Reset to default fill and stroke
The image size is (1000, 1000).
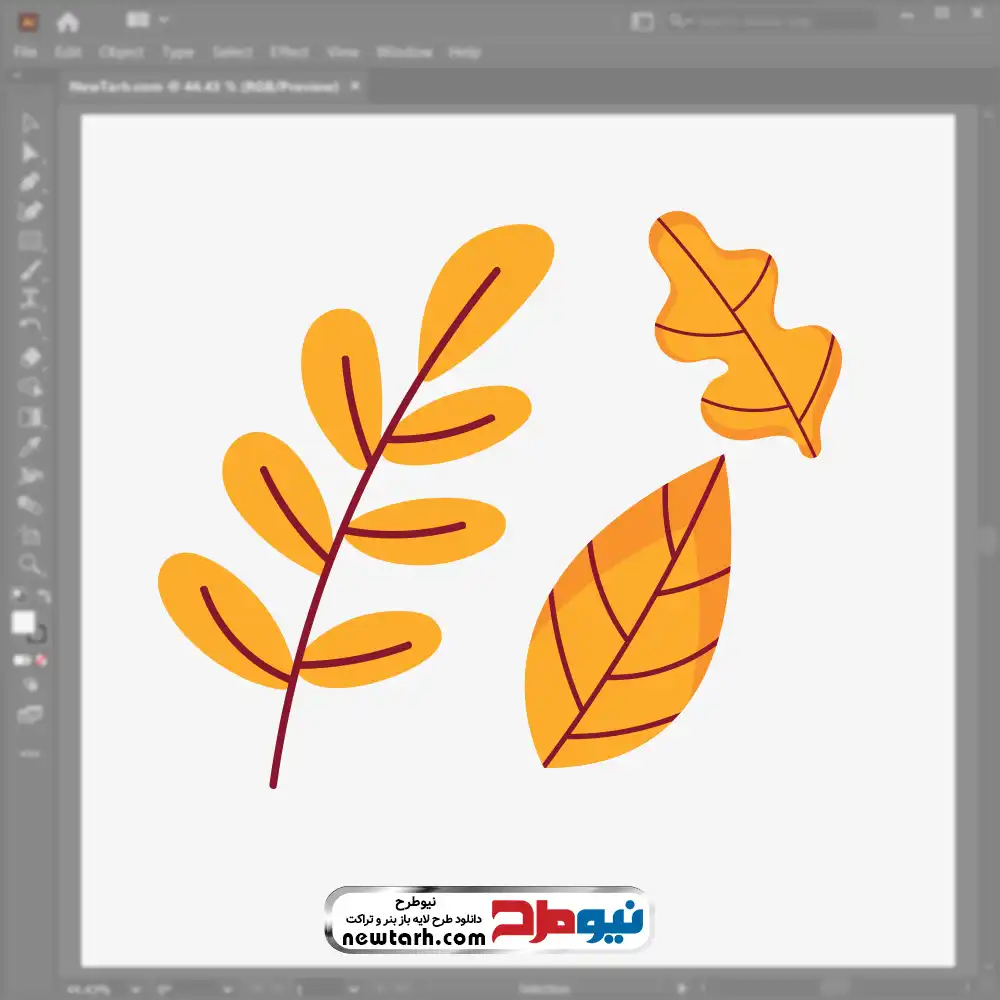(x=17, y=596)
